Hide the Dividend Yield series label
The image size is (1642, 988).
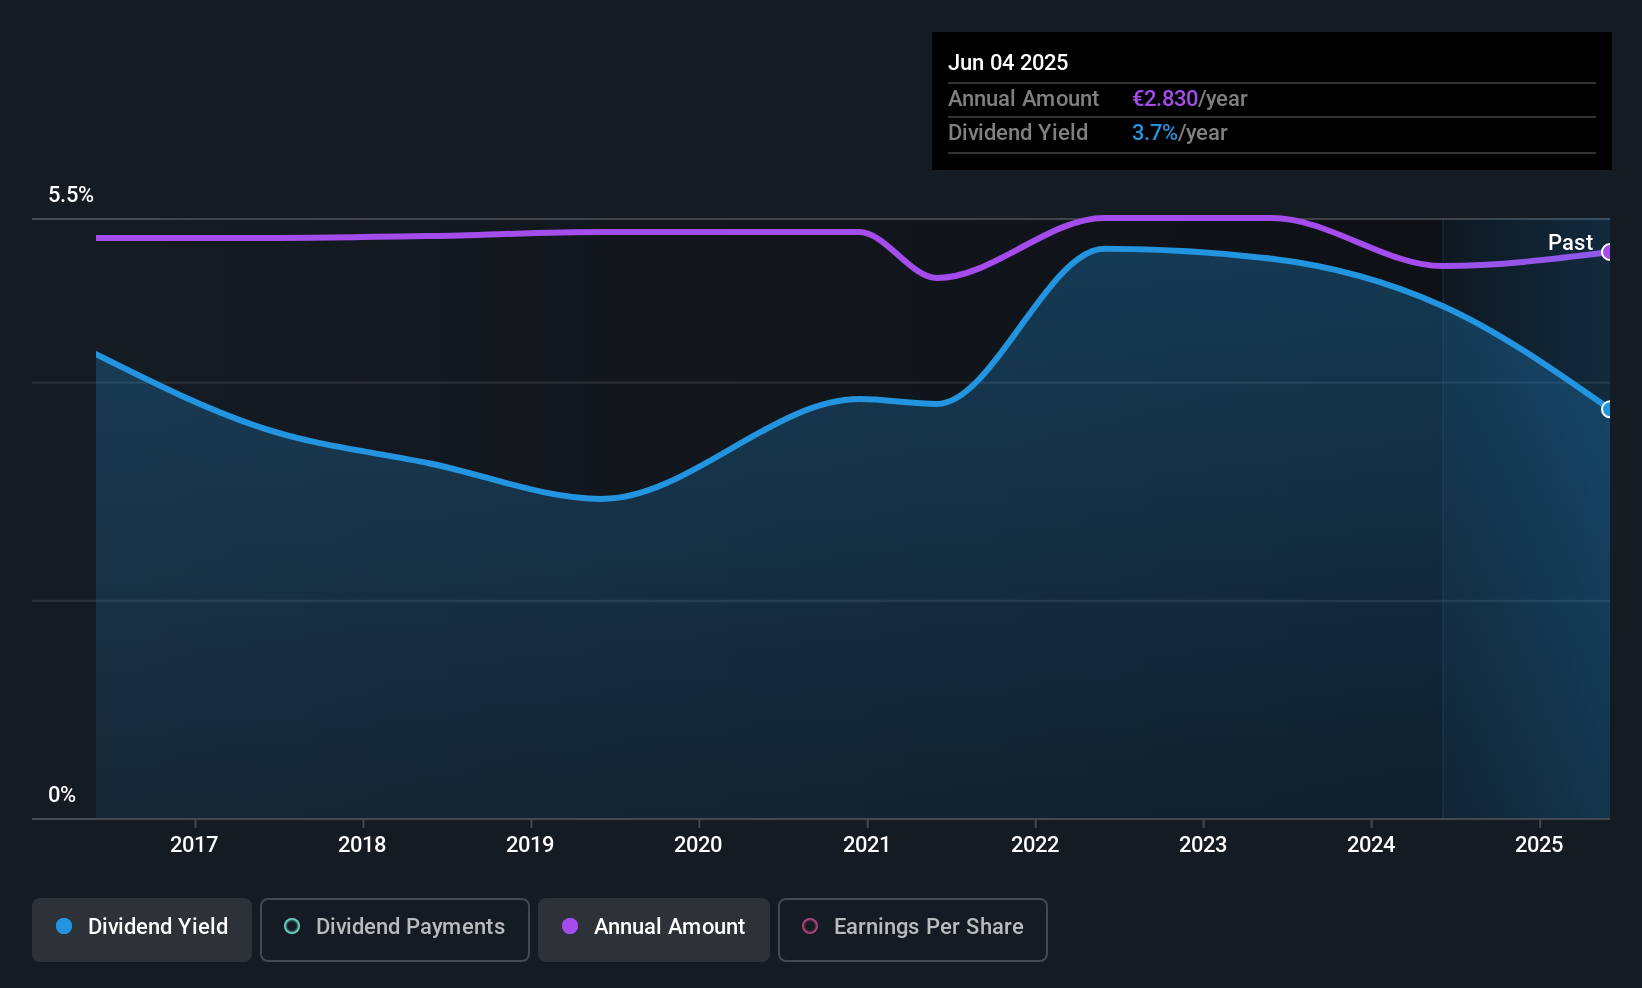click(x=157, y=927)
